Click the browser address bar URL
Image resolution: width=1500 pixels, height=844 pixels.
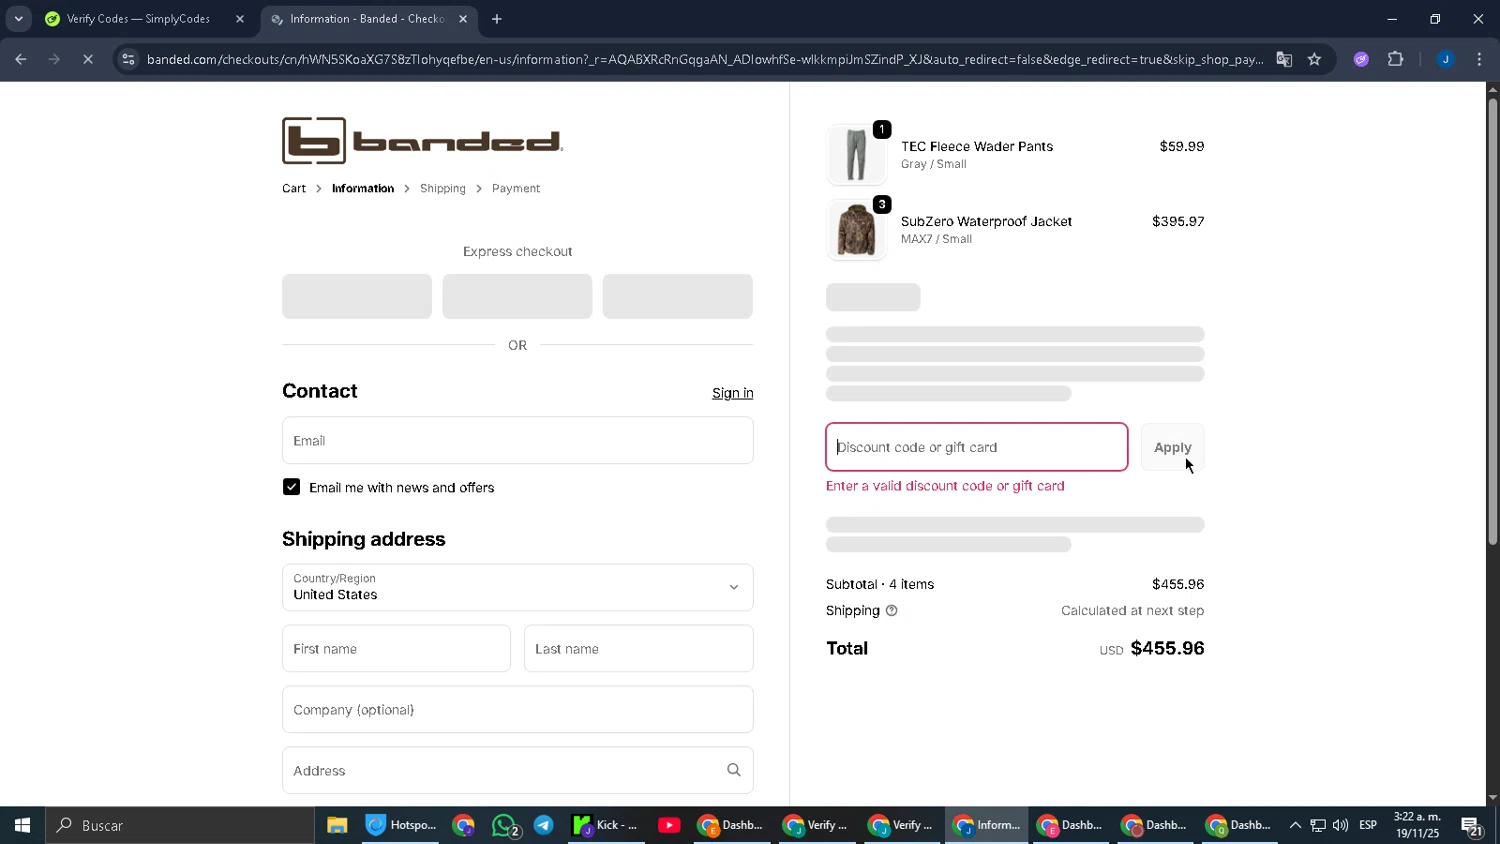click(704, 59)
